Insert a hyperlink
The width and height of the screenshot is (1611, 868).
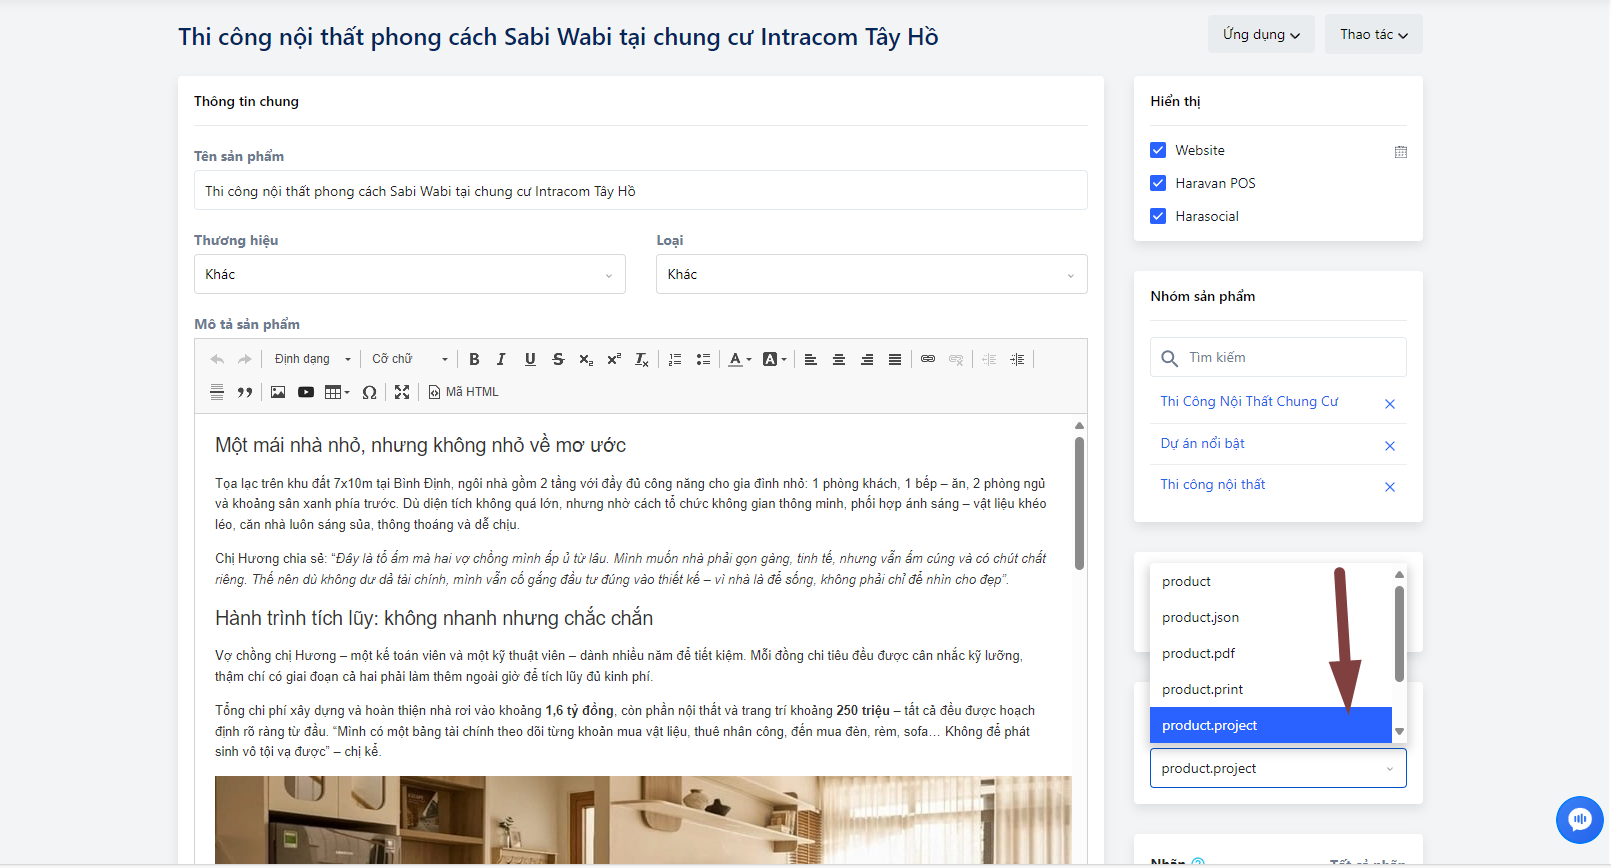[928, 359]
